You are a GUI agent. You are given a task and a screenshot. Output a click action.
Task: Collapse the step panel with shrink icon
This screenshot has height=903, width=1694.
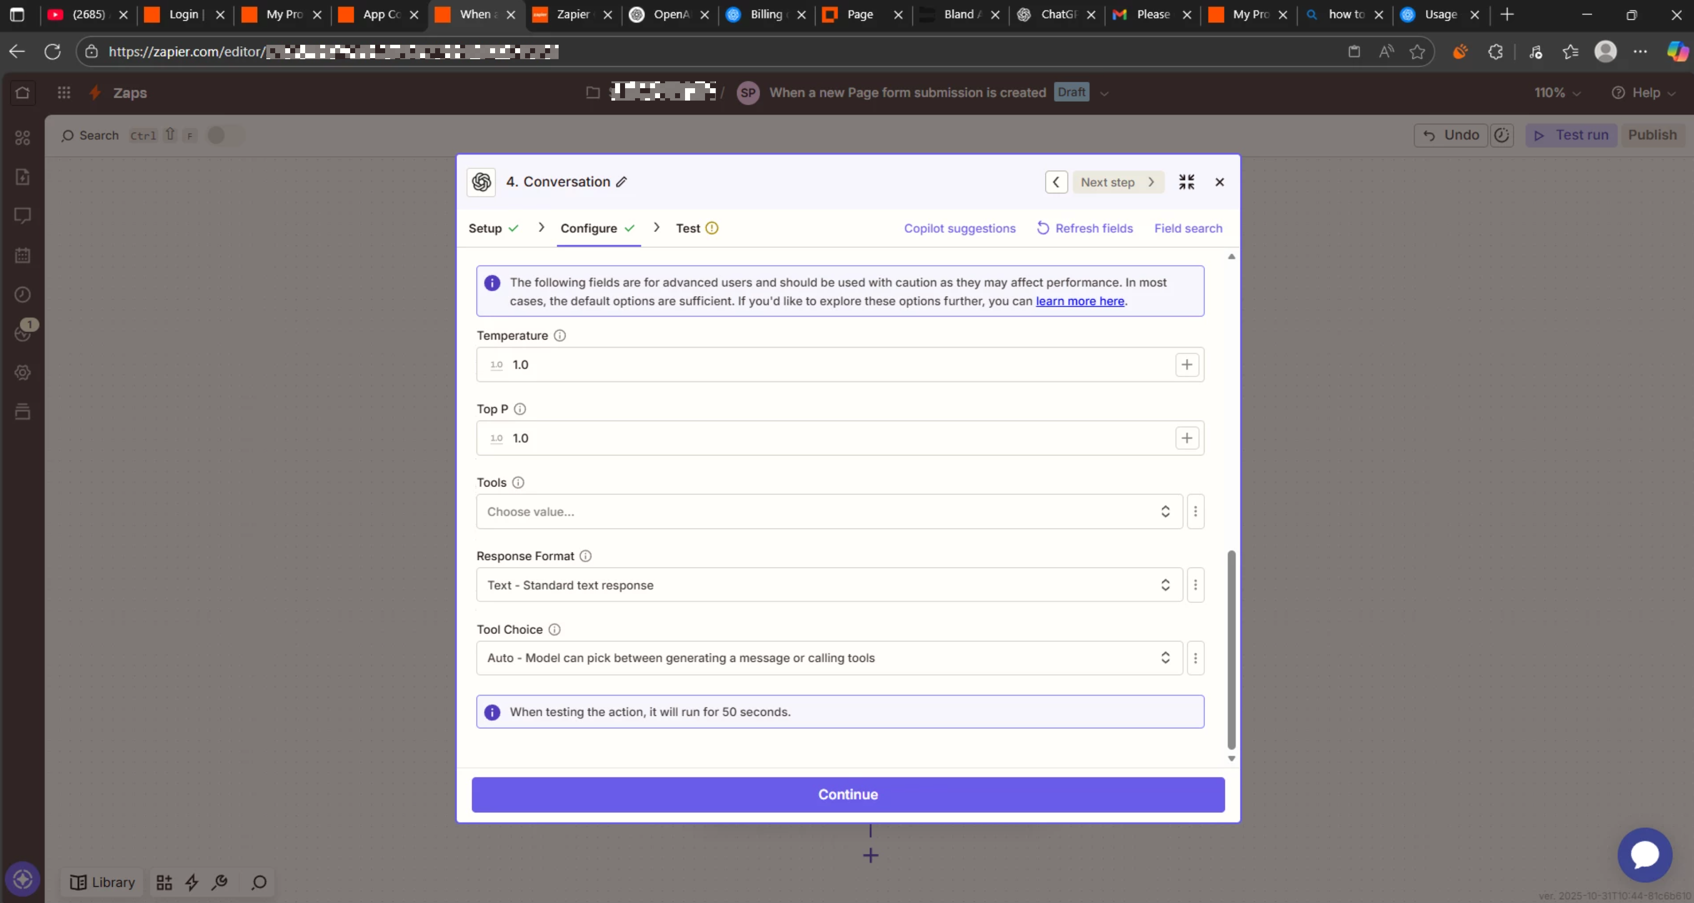click(1186, 182)
